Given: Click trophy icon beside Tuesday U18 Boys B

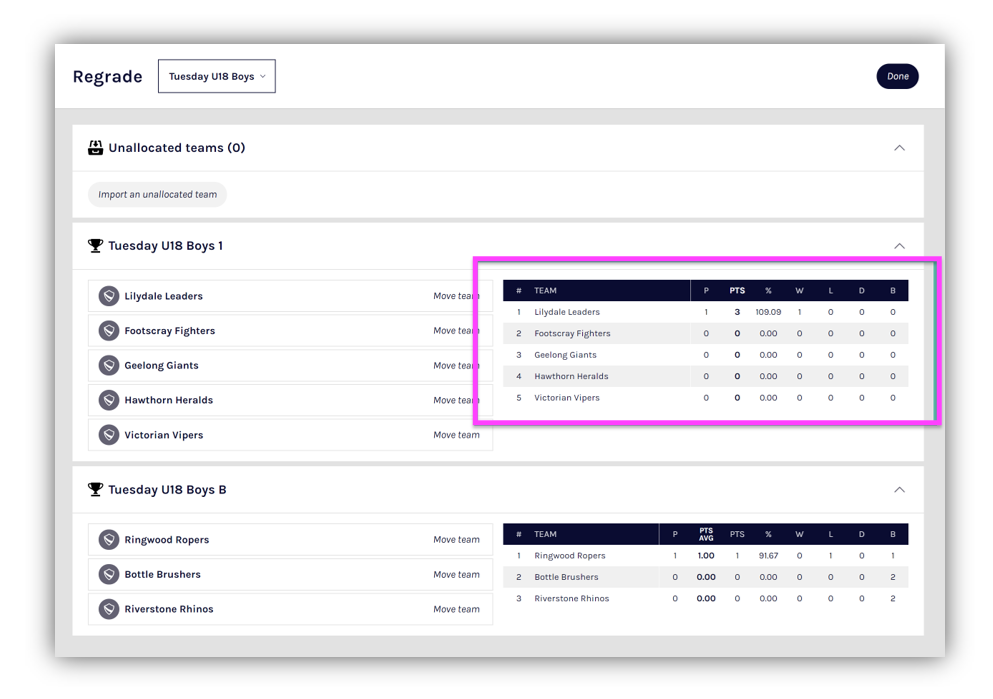Looking at the screenshot, I should click(x=95, y=489).
